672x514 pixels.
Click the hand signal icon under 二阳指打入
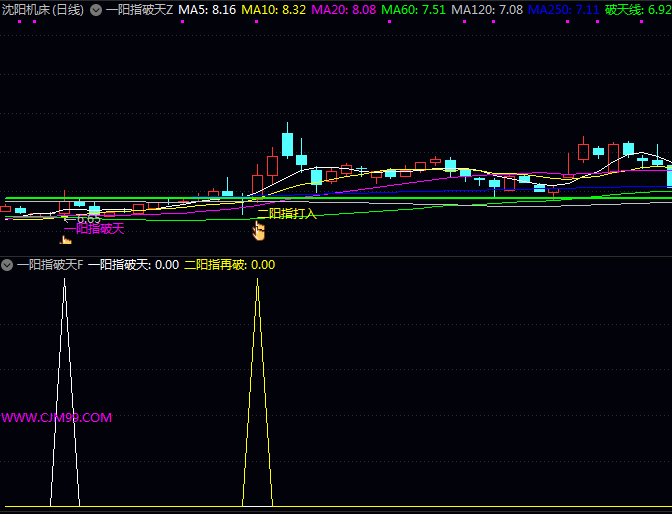258,231
